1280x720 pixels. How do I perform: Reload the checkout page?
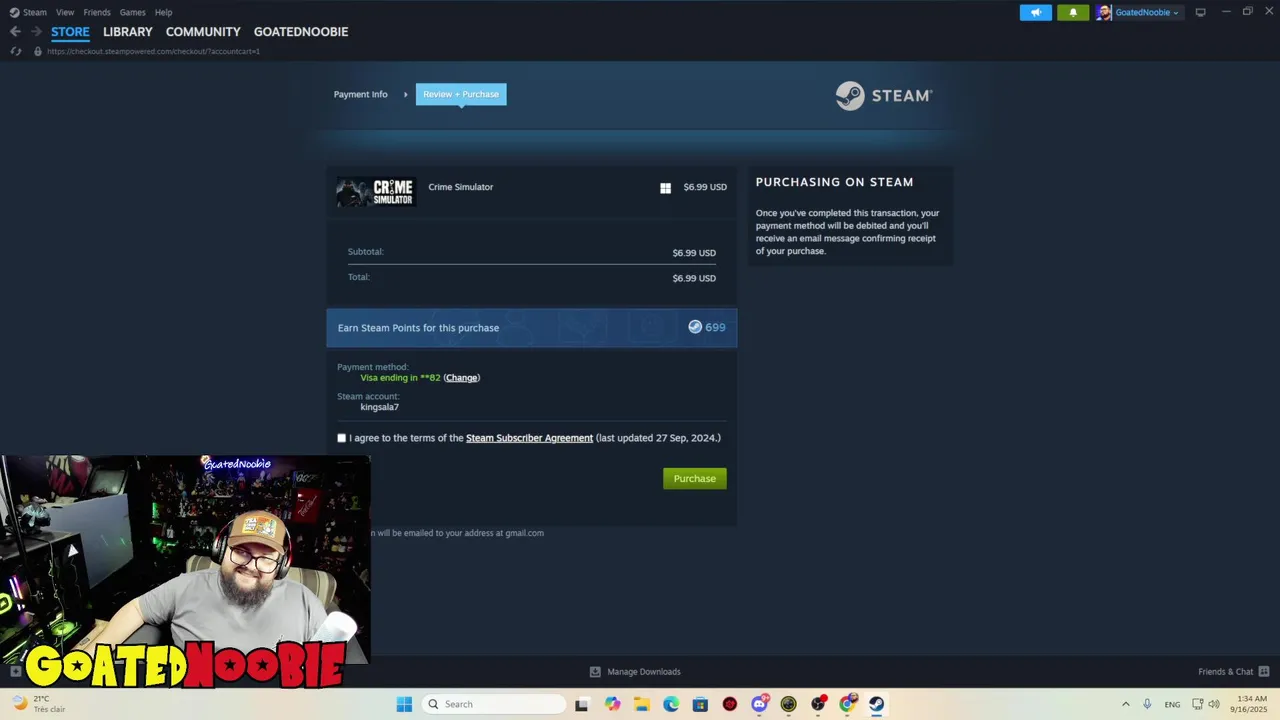pyautogui.click(x=15, y=51)
